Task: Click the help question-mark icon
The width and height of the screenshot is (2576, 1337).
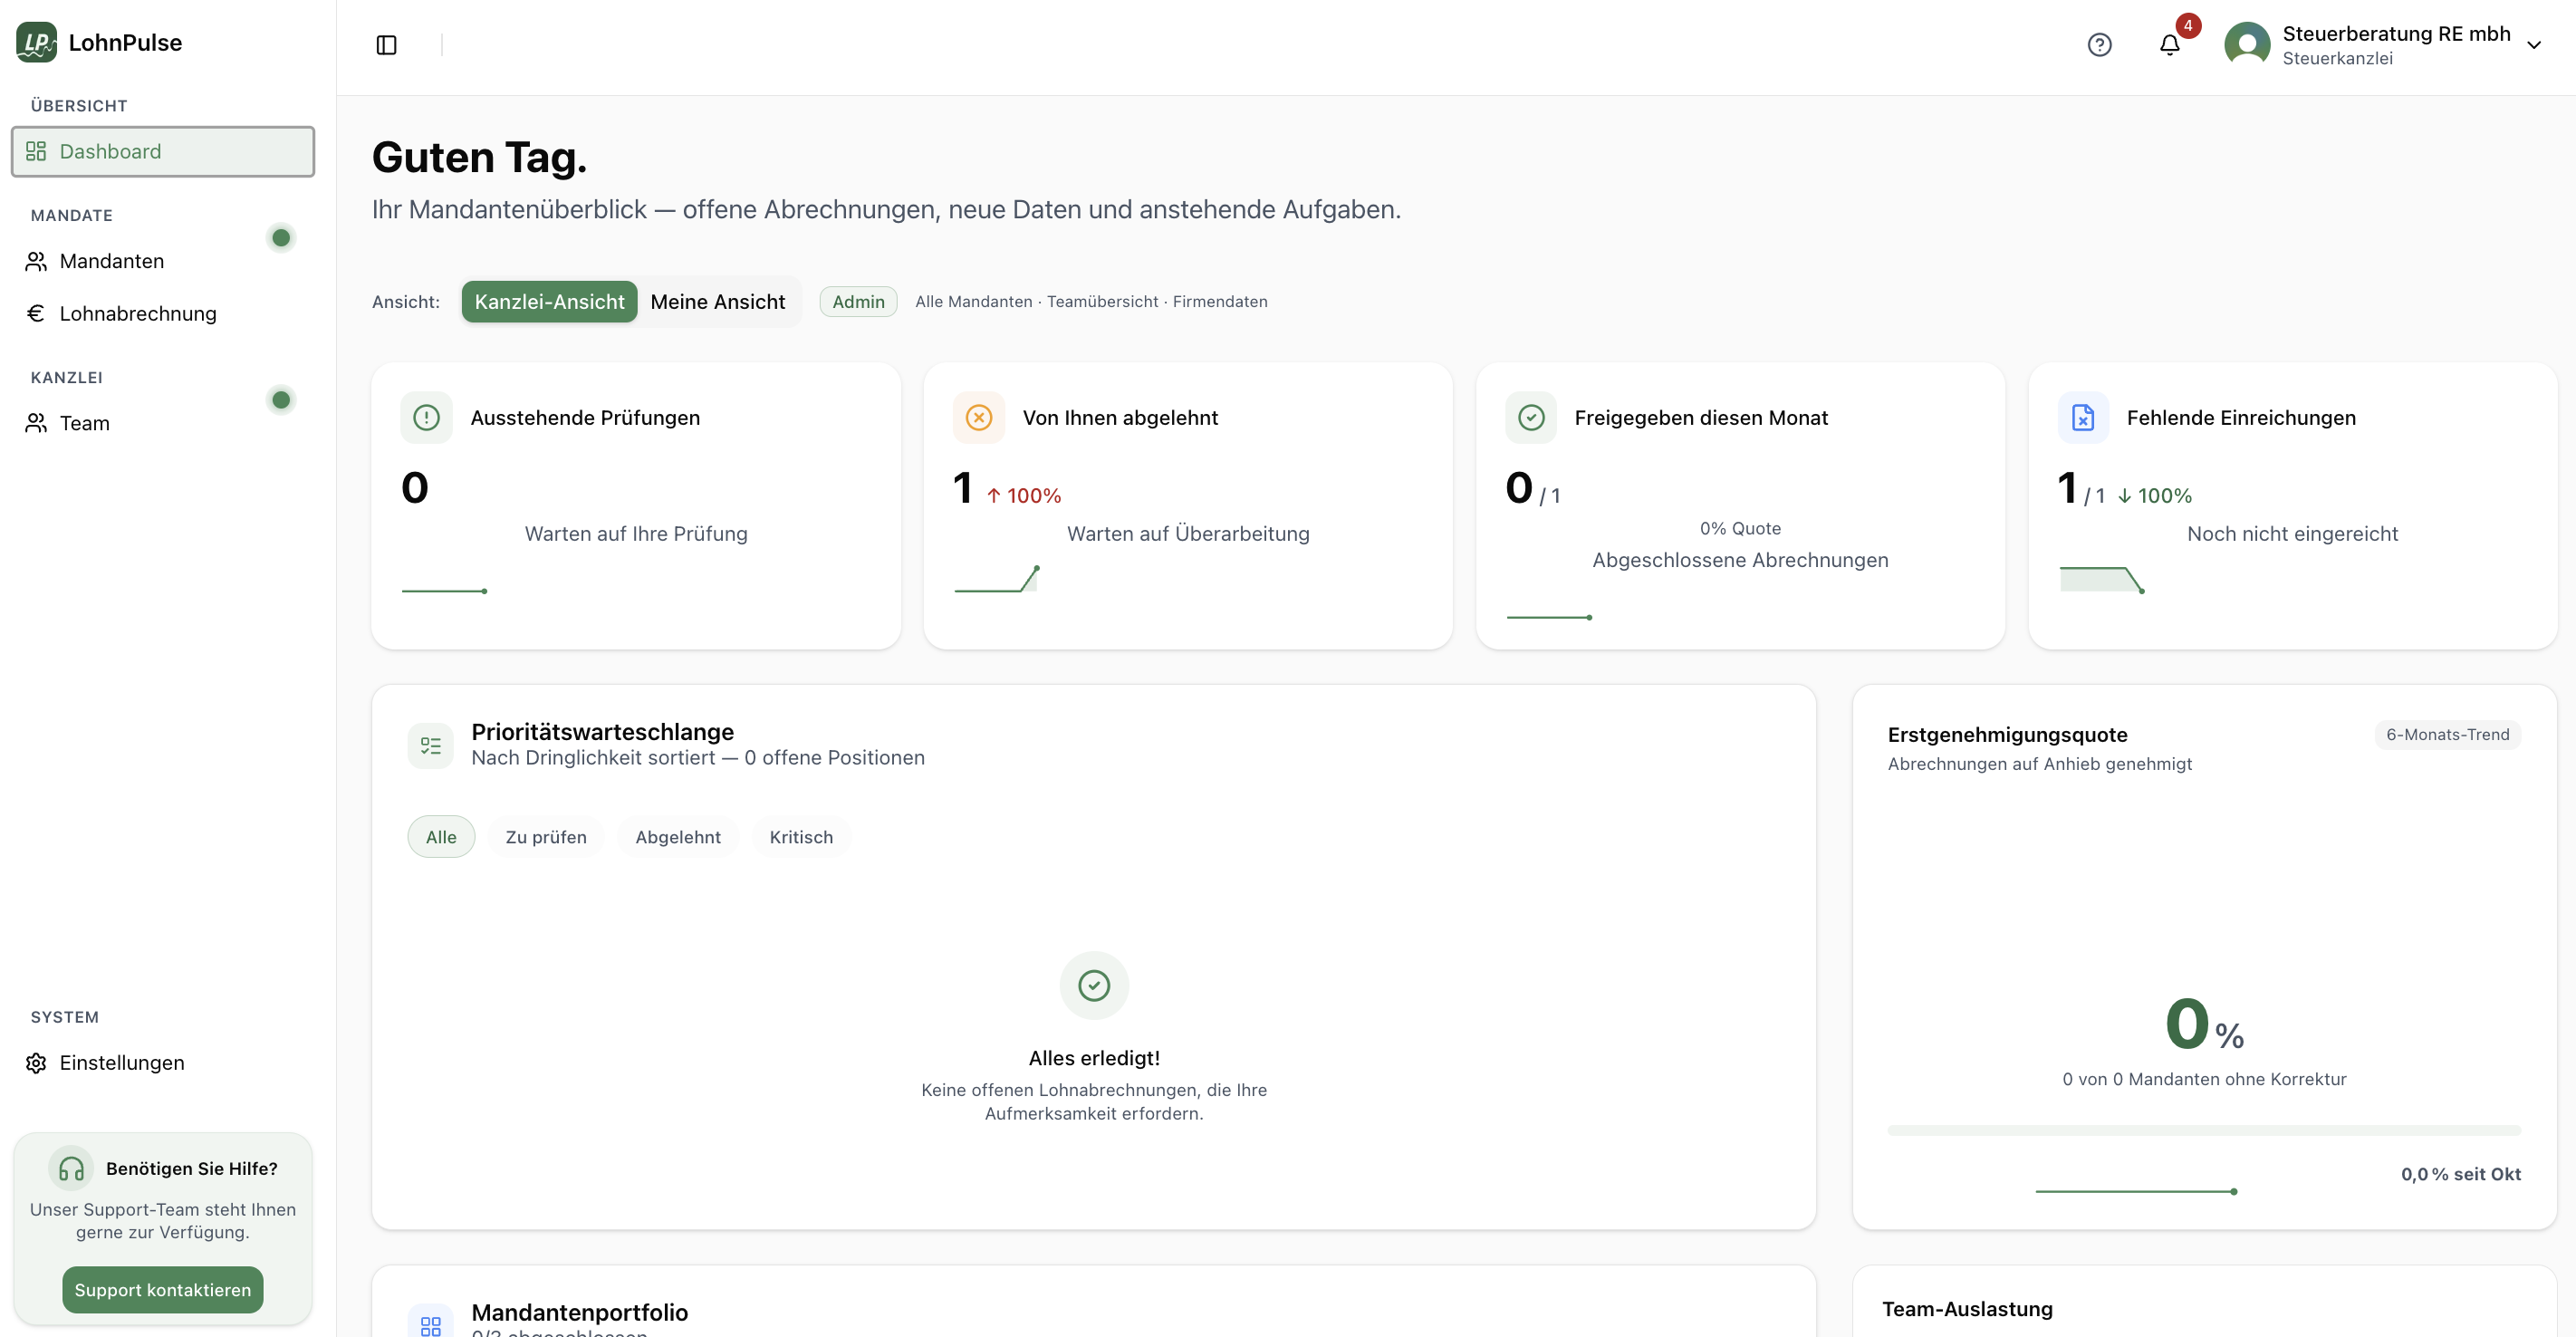Action: (2099, 45)
